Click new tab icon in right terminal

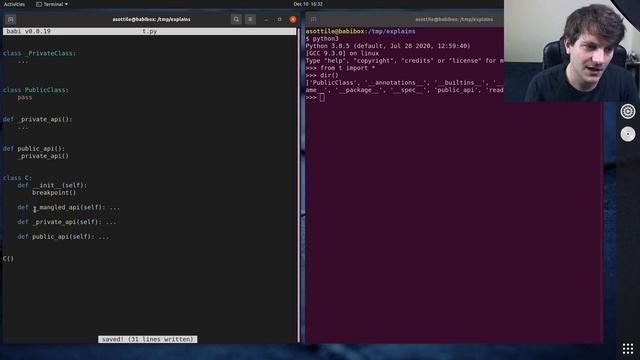tap(313, 19)
